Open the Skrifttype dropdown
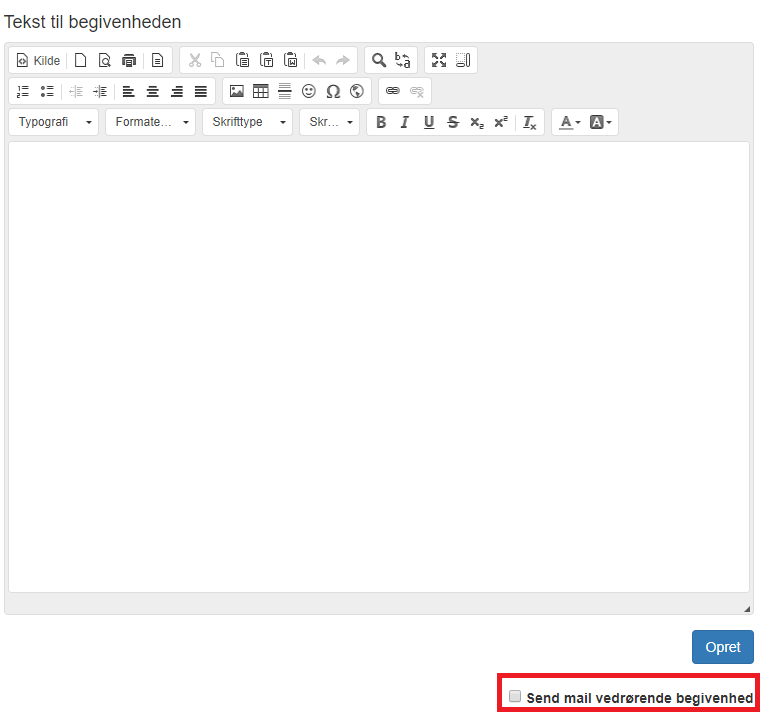Viewport: 771px width, 713px height. coord(247,122)
